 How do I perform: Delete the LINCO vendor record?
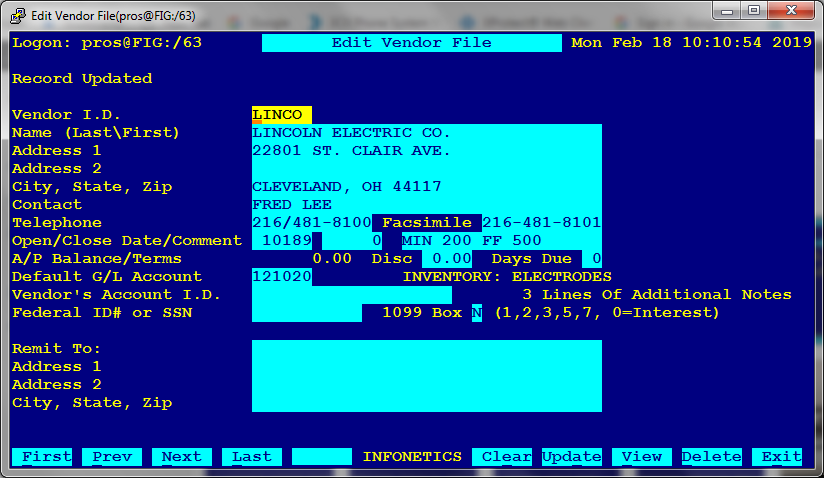(712, 457)
